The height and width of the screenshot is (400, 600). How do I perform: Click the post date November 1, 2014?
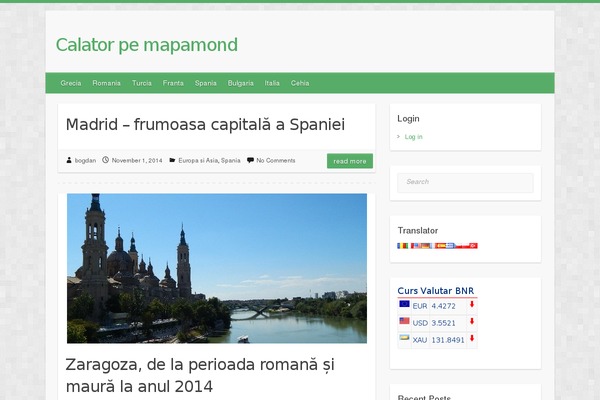(x=137, y=160)
